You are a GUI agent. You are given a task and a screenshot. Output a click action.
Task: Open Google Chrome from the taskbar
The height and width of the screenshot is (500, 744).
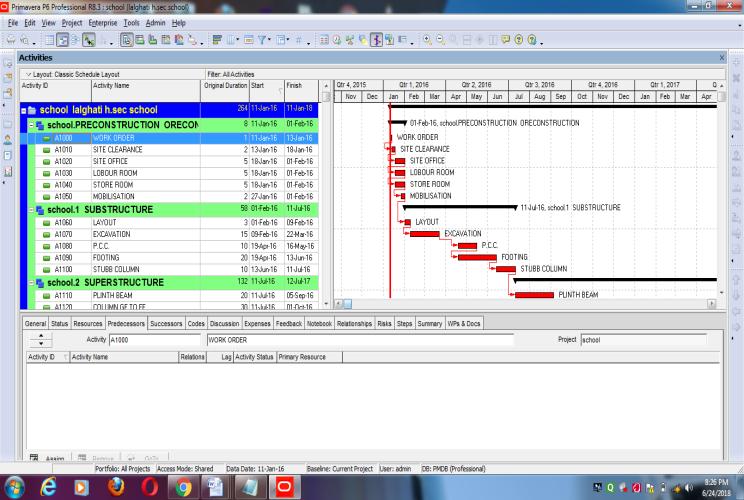pos(183,487)
